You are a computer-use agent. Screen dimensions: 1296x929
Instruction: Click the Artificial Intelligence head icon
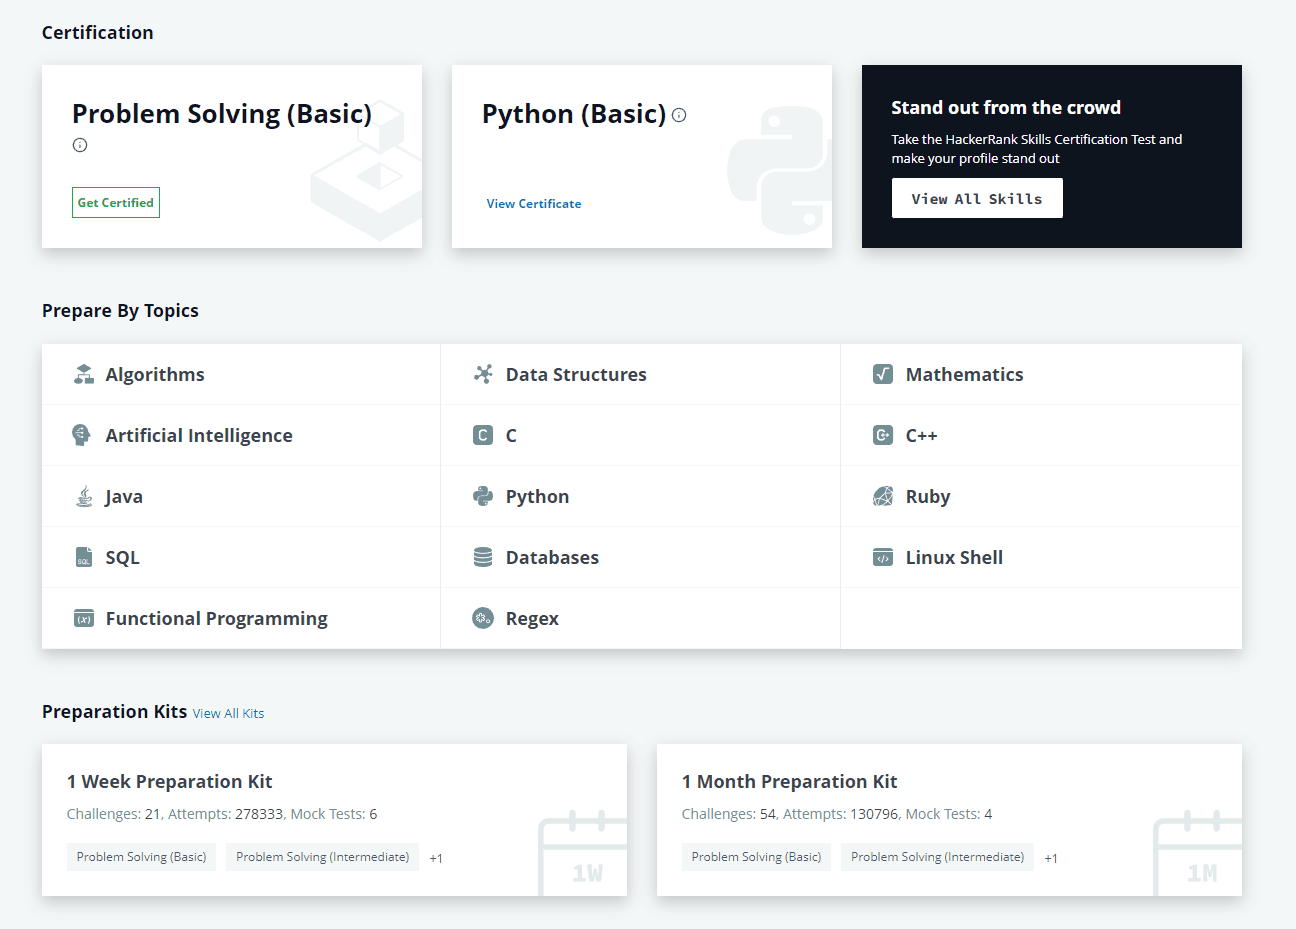pos(82,435)
